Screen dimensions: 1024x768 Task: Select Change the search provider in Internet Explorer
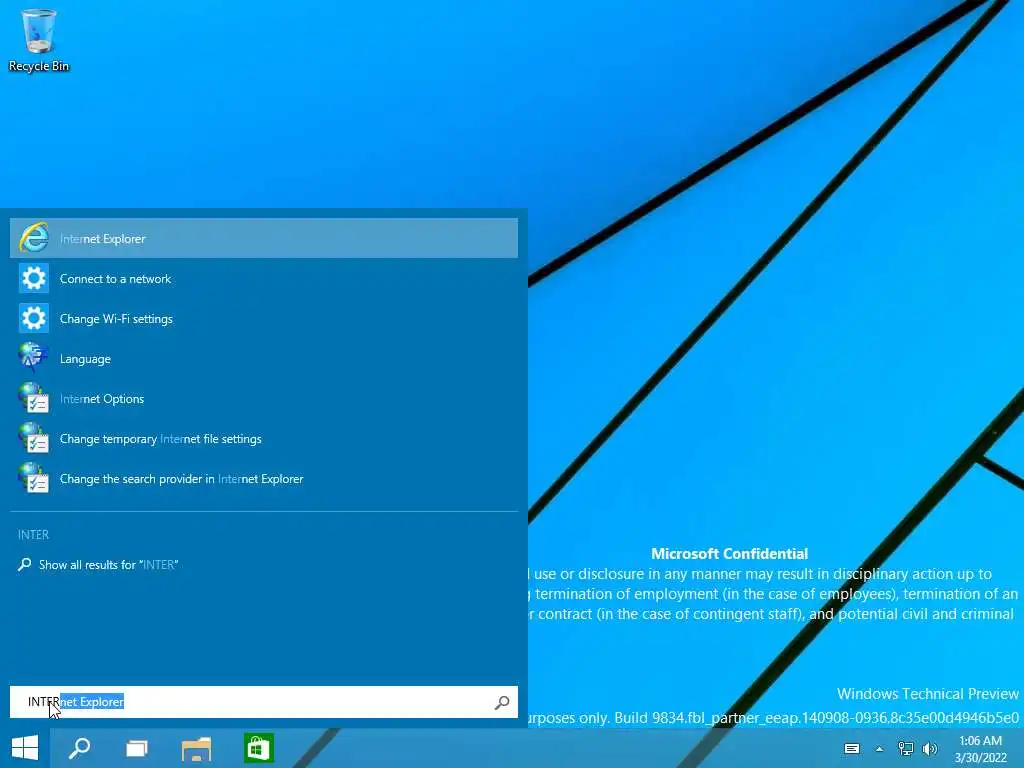click(x=264, y=479)
